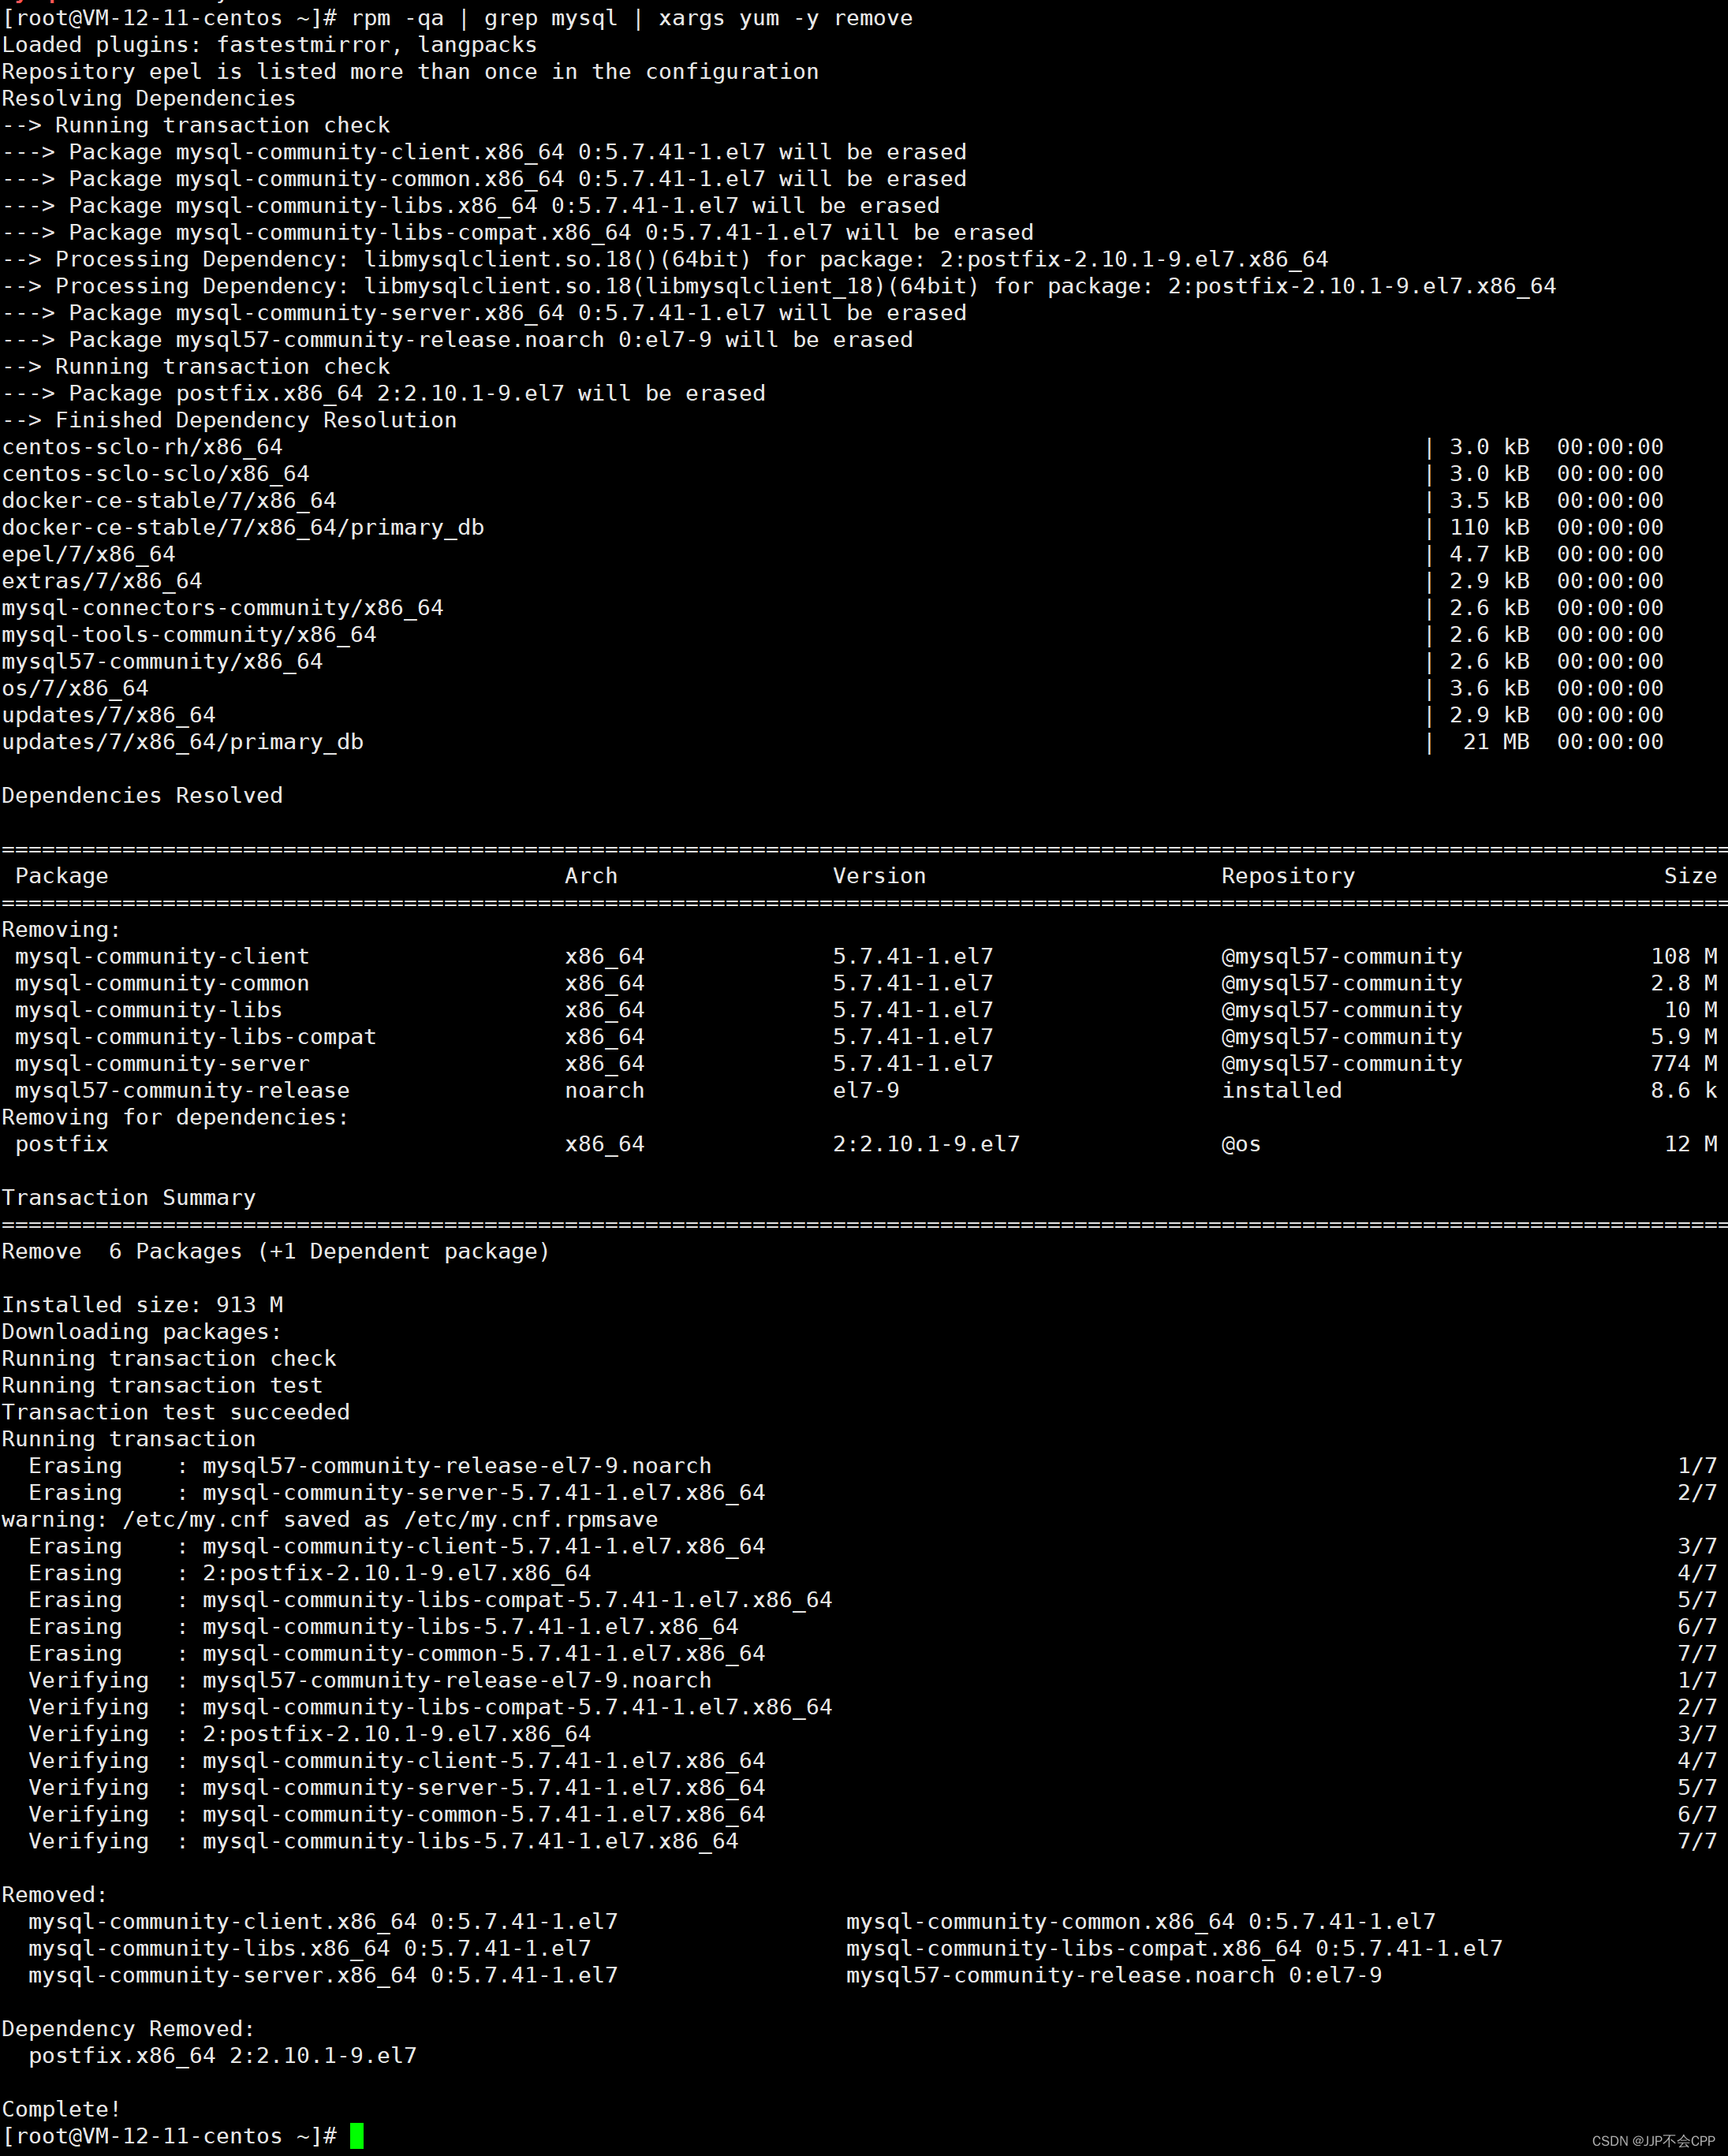The image size is (1728, 2156).
Task: Click the 'Transaction test succeeded' line
Action: click(x=176, y=1413)
